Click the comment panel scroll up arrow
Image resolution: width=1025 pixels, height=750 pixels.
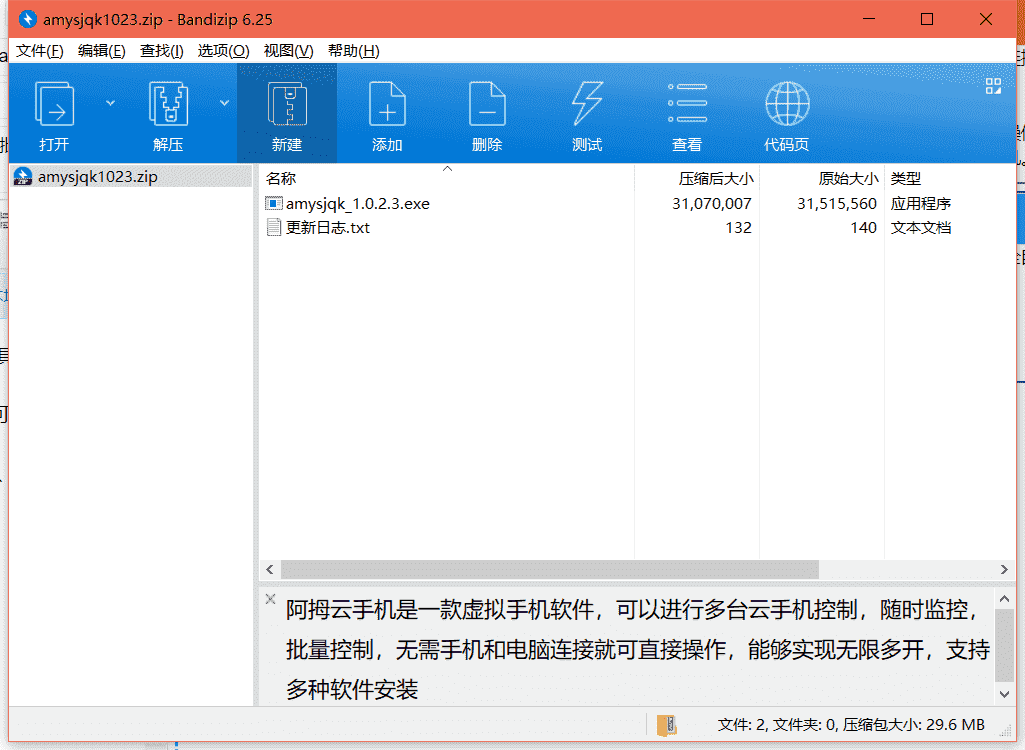[x=1005, y=598]
